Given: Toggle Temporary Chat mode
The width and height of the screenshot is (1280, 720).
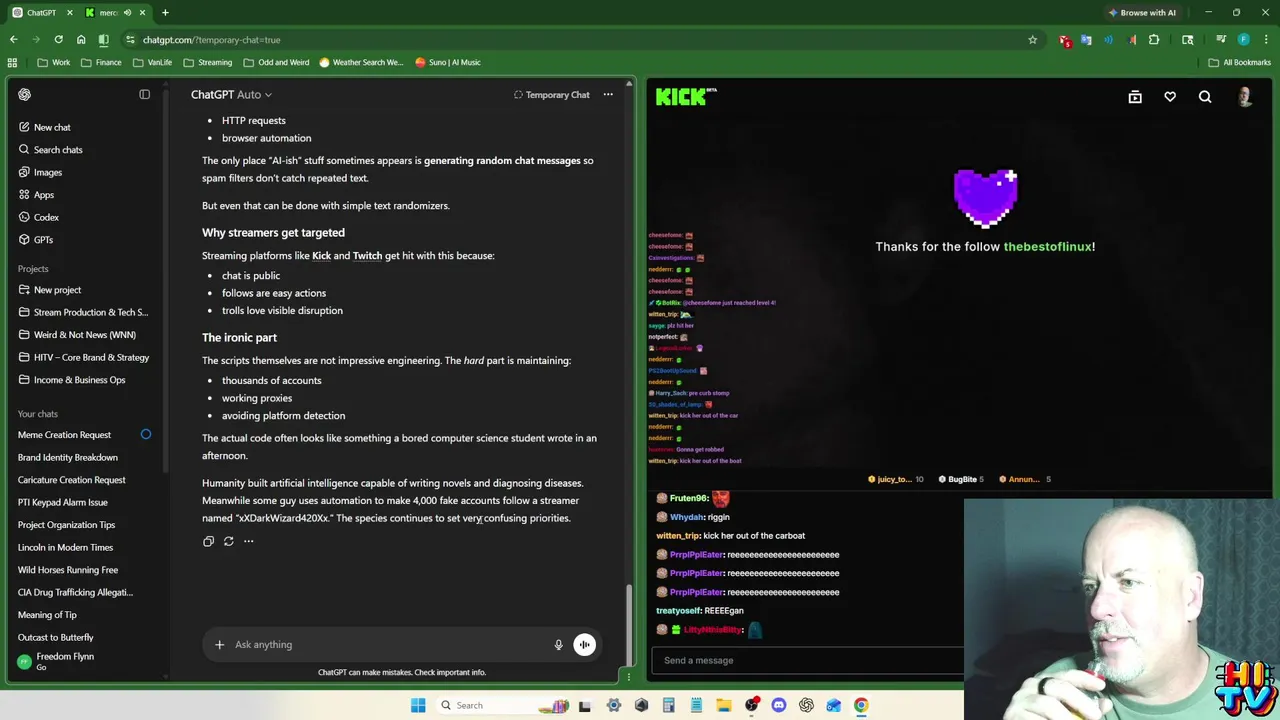Looking at the screenshot, I should tap(551, 94).
